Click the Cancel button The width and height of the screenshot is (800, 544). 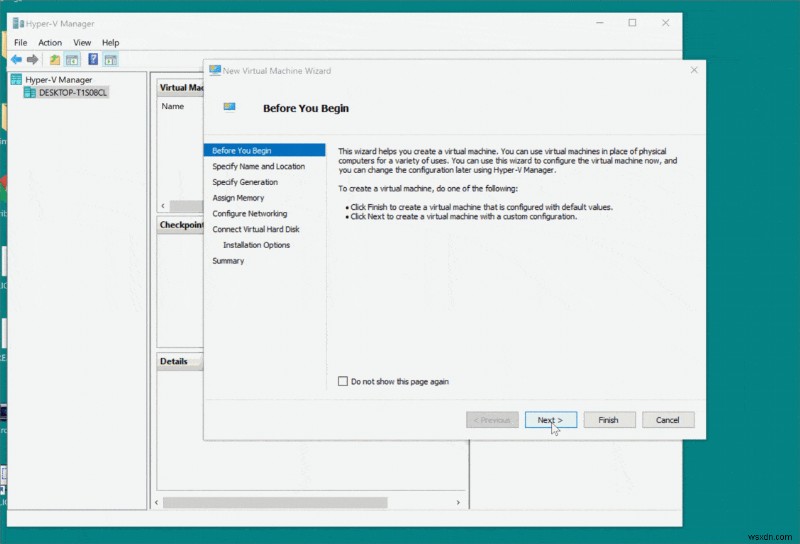pyautogui.click(x=668, y=420)
